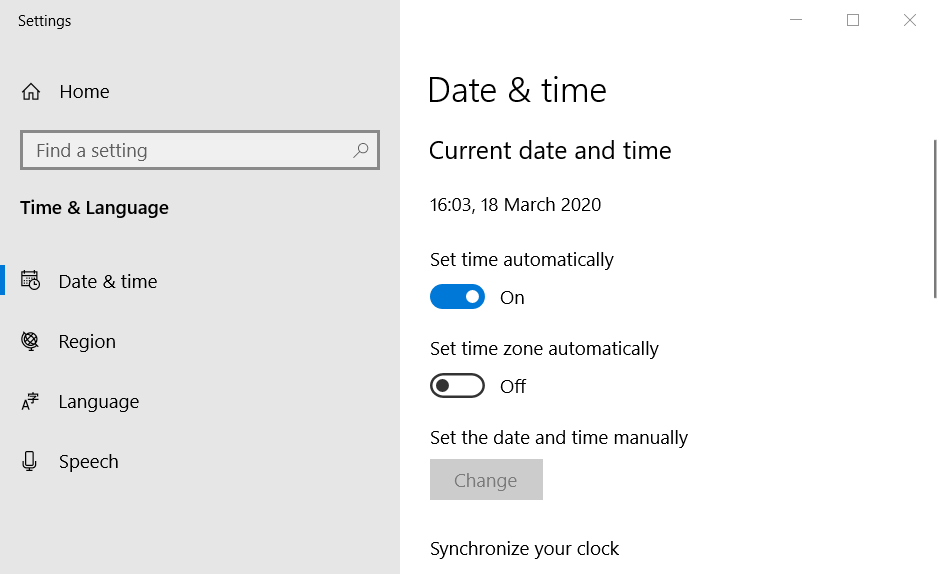Screen dimensions: 939x574
Task: Click the Region globe icon
Action: 30,341
